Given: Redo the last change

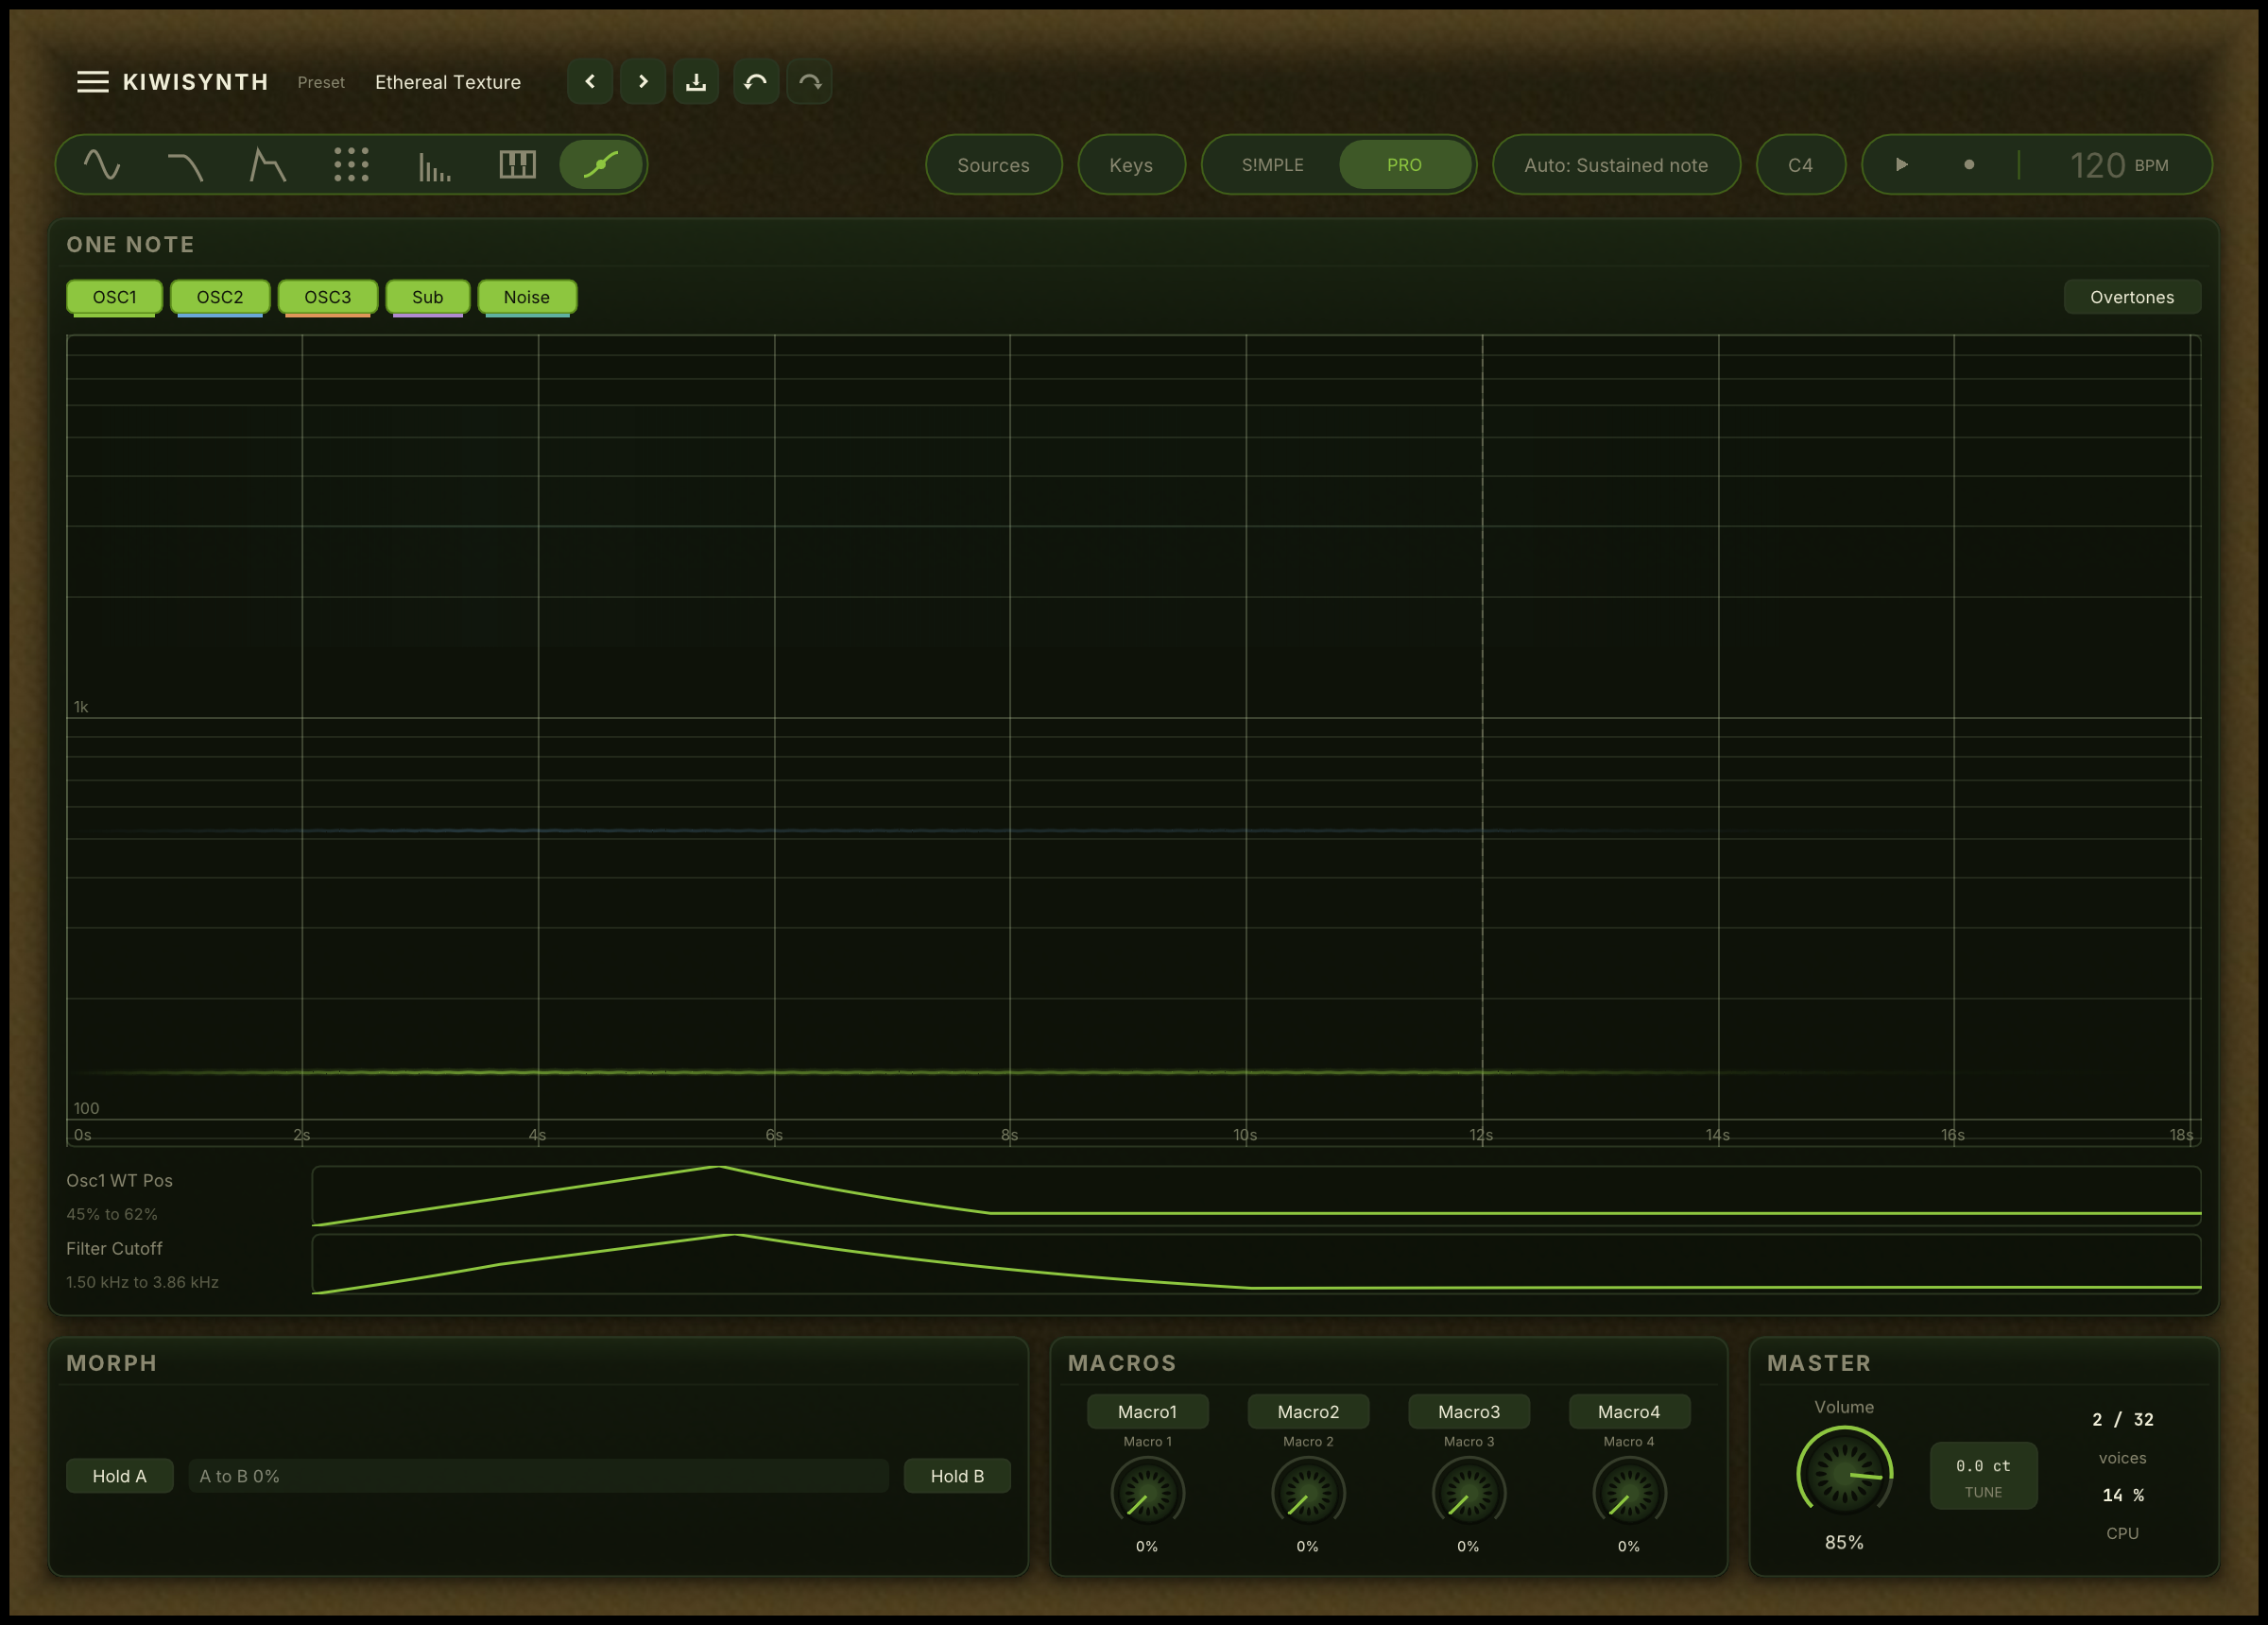Looking at the screenshot, I should coord(810,82).
